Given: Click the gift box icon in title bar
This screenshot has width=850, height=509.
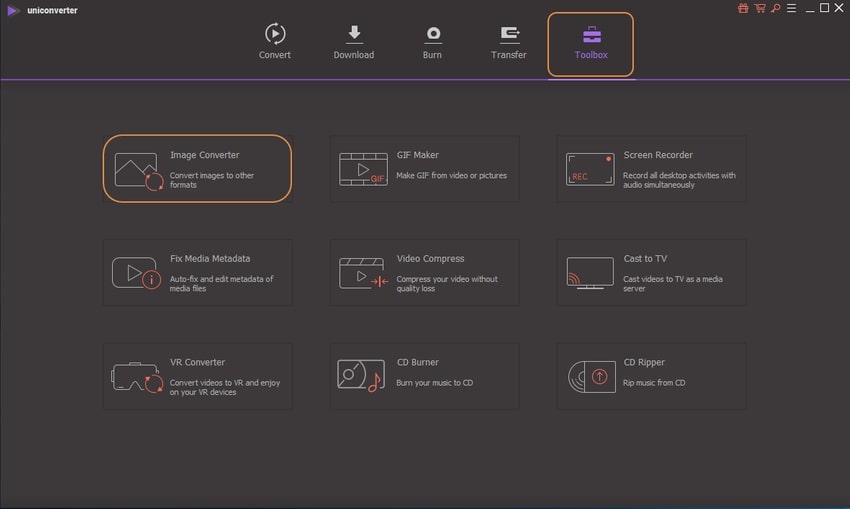Looking at the screenshot, I should coord(743,8).
